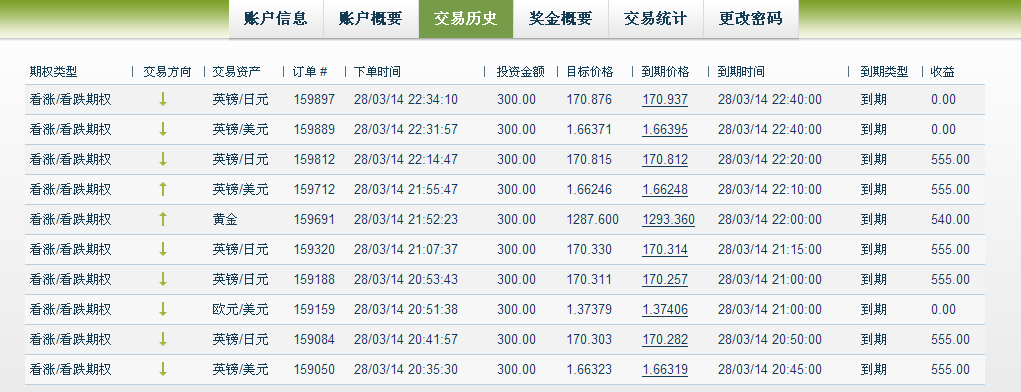Select order number 159050
Viewport: 1021px width, 392px height.
pos(314,369)
